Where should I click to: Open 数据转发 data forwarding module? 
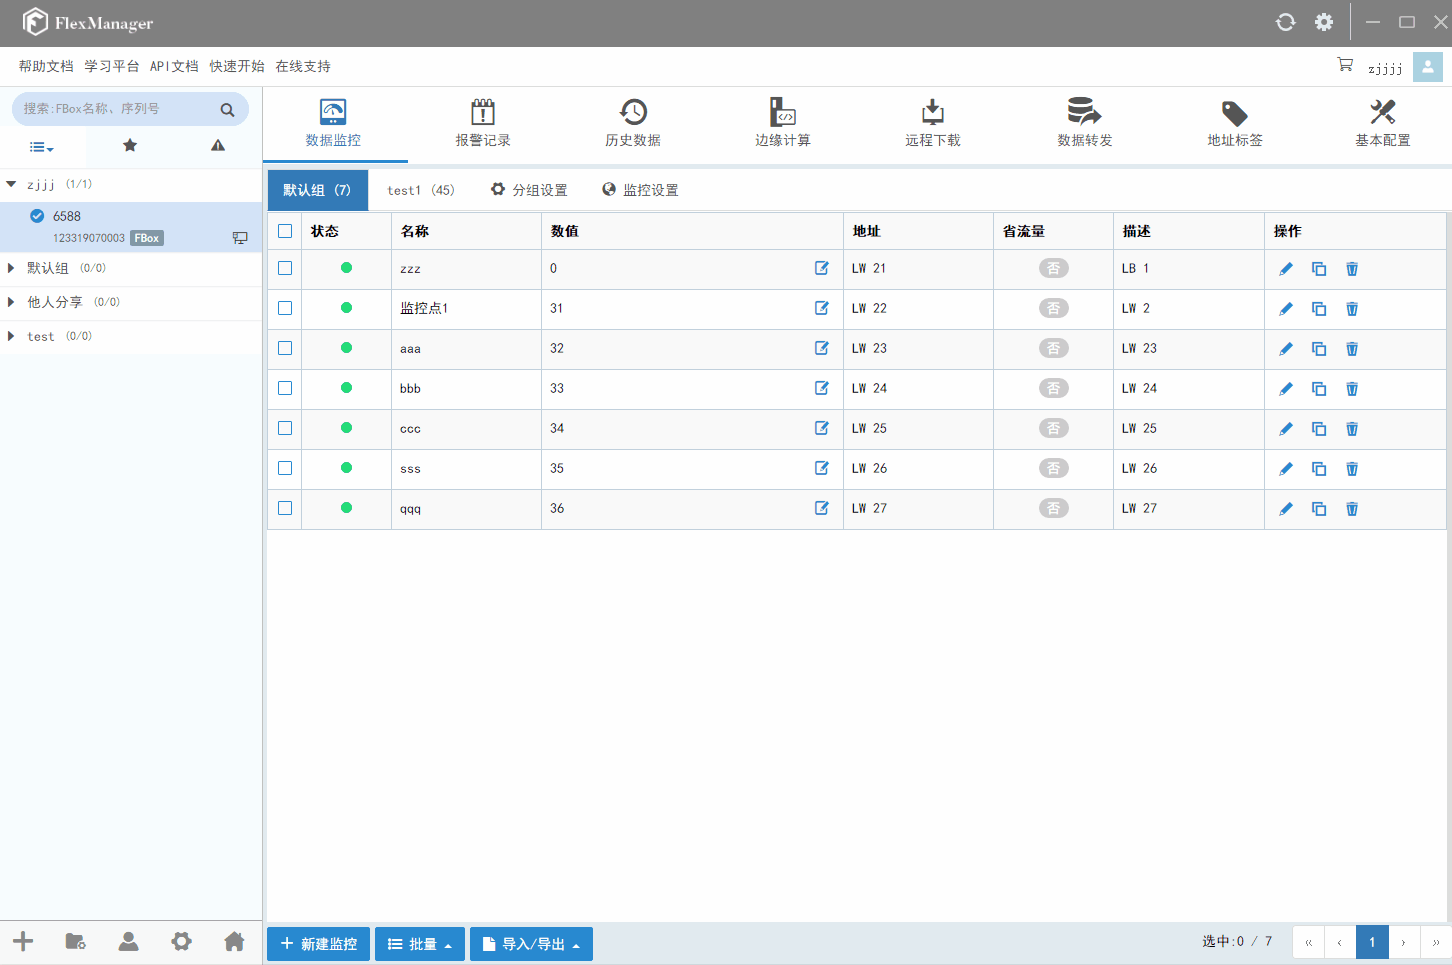tap(1085, 123)
